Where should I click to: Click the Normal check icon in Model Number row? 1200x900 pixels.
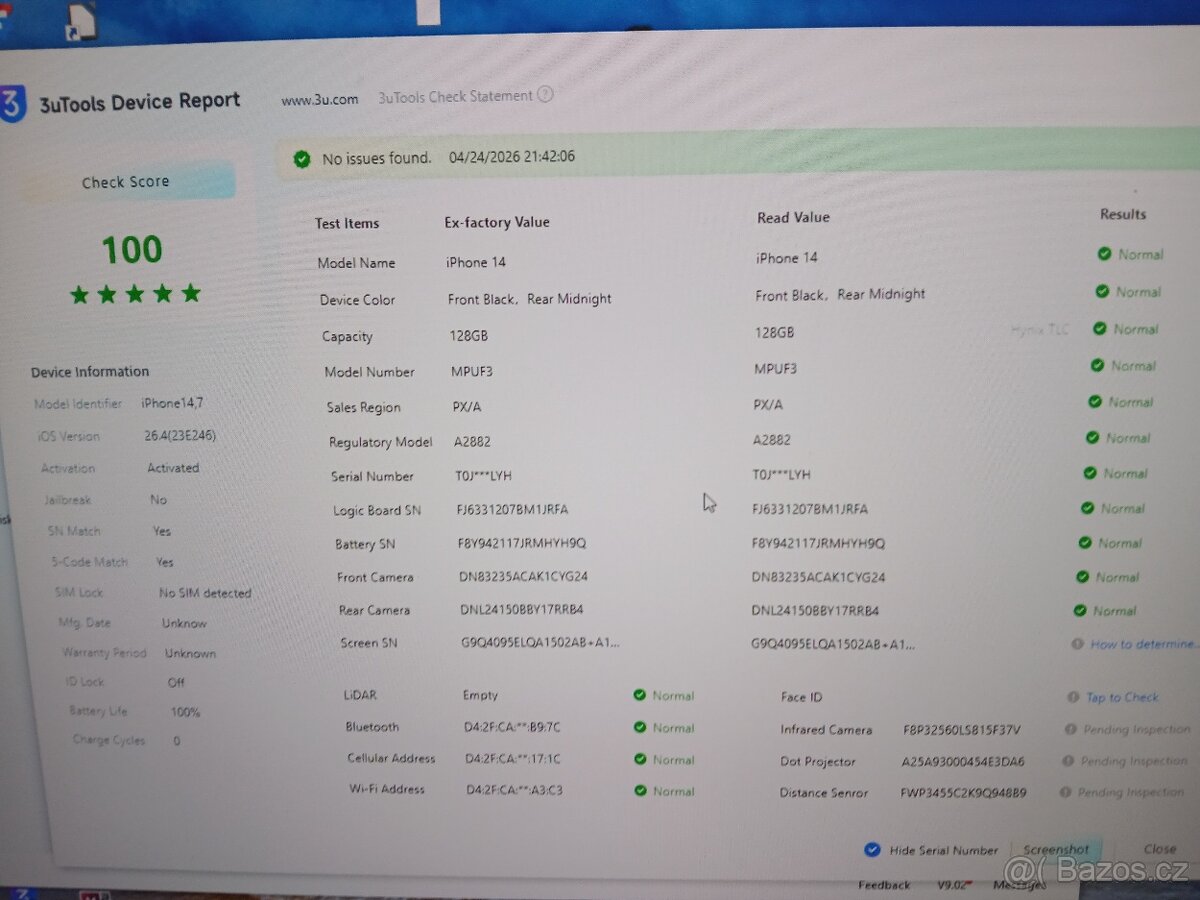[x=1097, y=365]
